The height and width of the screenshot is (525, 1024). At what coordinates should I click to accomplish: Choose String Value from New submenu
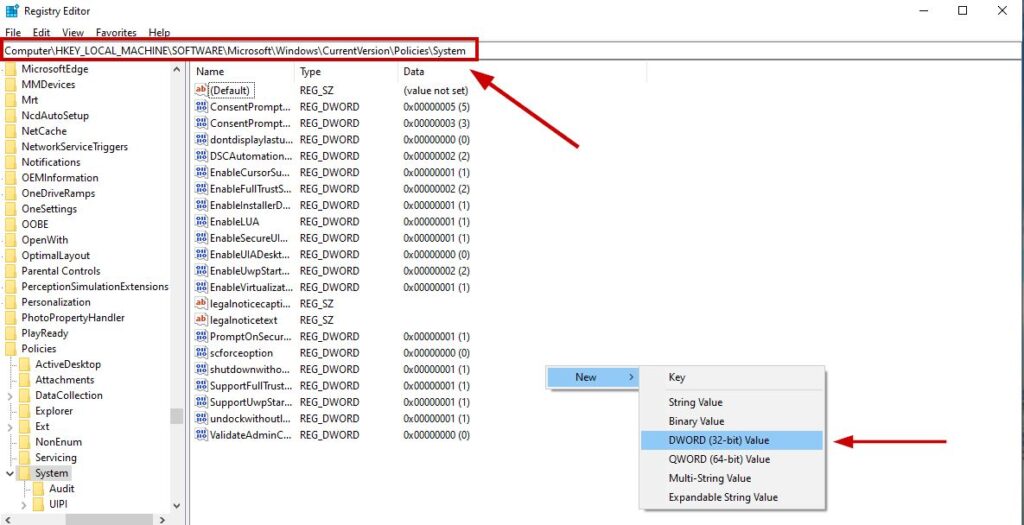[x=732, y=402]
